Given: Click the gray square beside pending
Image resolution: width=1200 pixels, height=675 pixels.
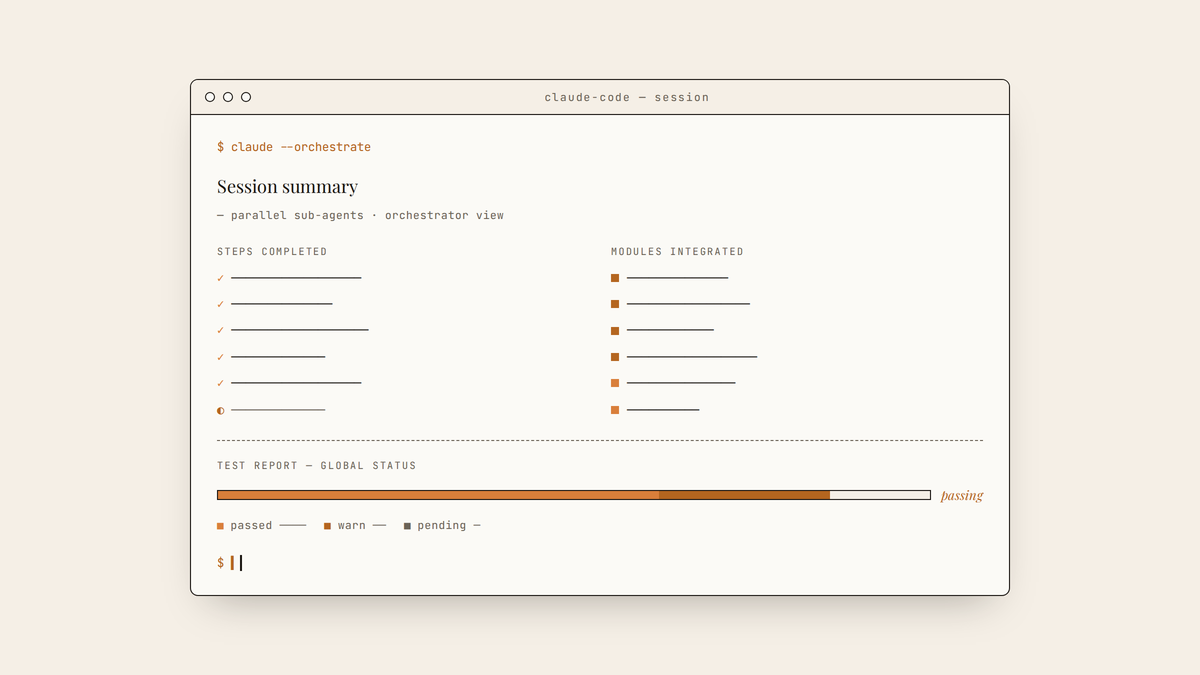Looking at the screenshot, I should click(407, 526).
